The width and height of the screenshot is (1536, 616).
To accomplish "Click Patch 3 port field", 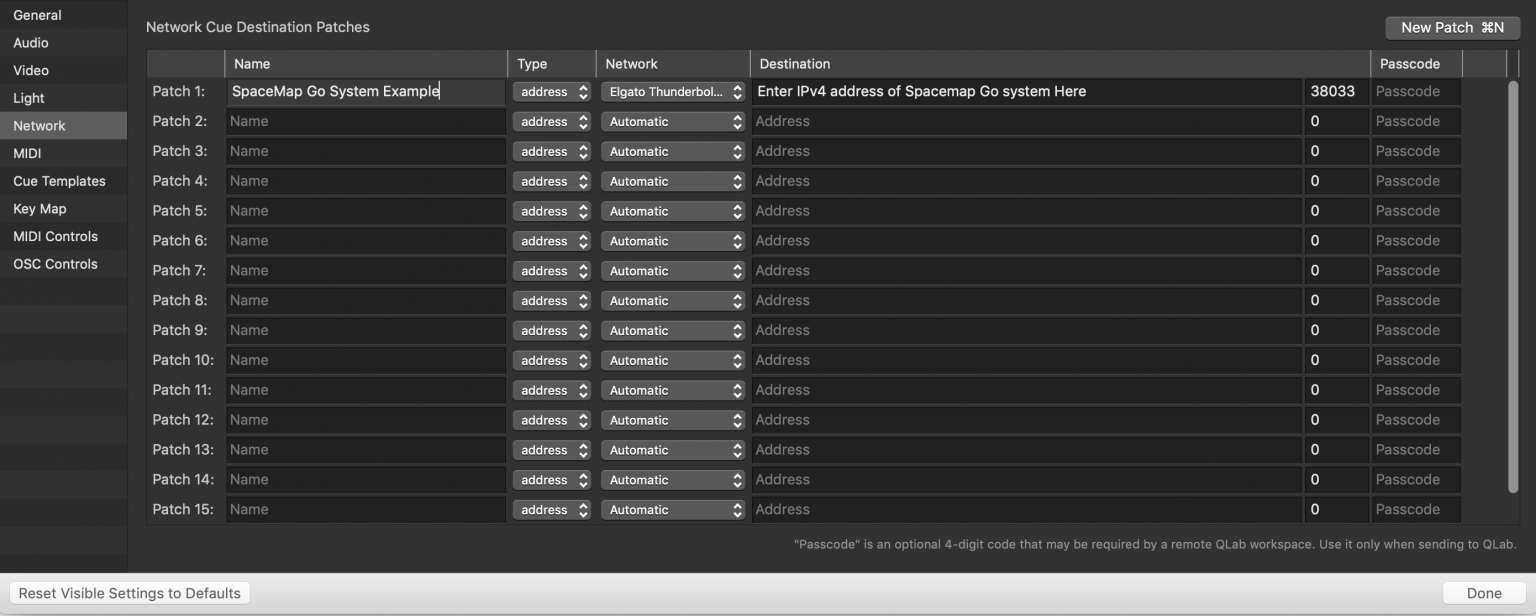I will pyautogui.click(x=1336, y=151).
